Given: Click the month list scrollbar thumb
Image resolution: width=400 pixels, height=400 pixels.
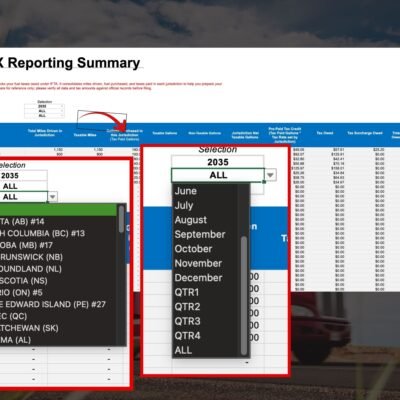Looking at the screenshot, I should pyautogui.click(x=244, y=296).
